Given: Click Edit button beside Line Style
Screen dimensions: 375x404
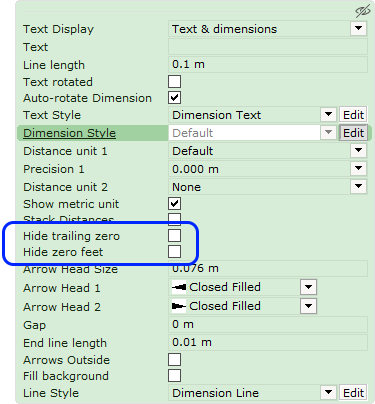Looking at the screenshot, I should [353, 393].
